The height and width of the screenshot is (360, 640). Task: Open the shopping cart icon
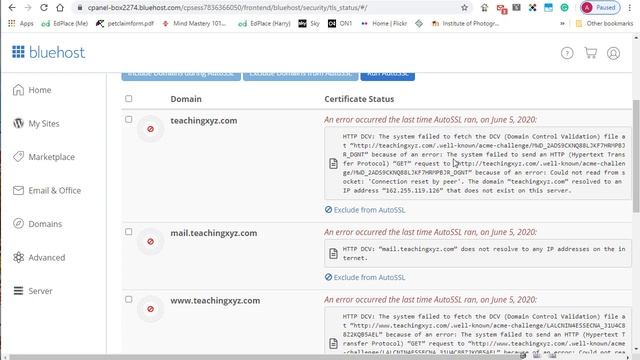(x=590, y=53)
